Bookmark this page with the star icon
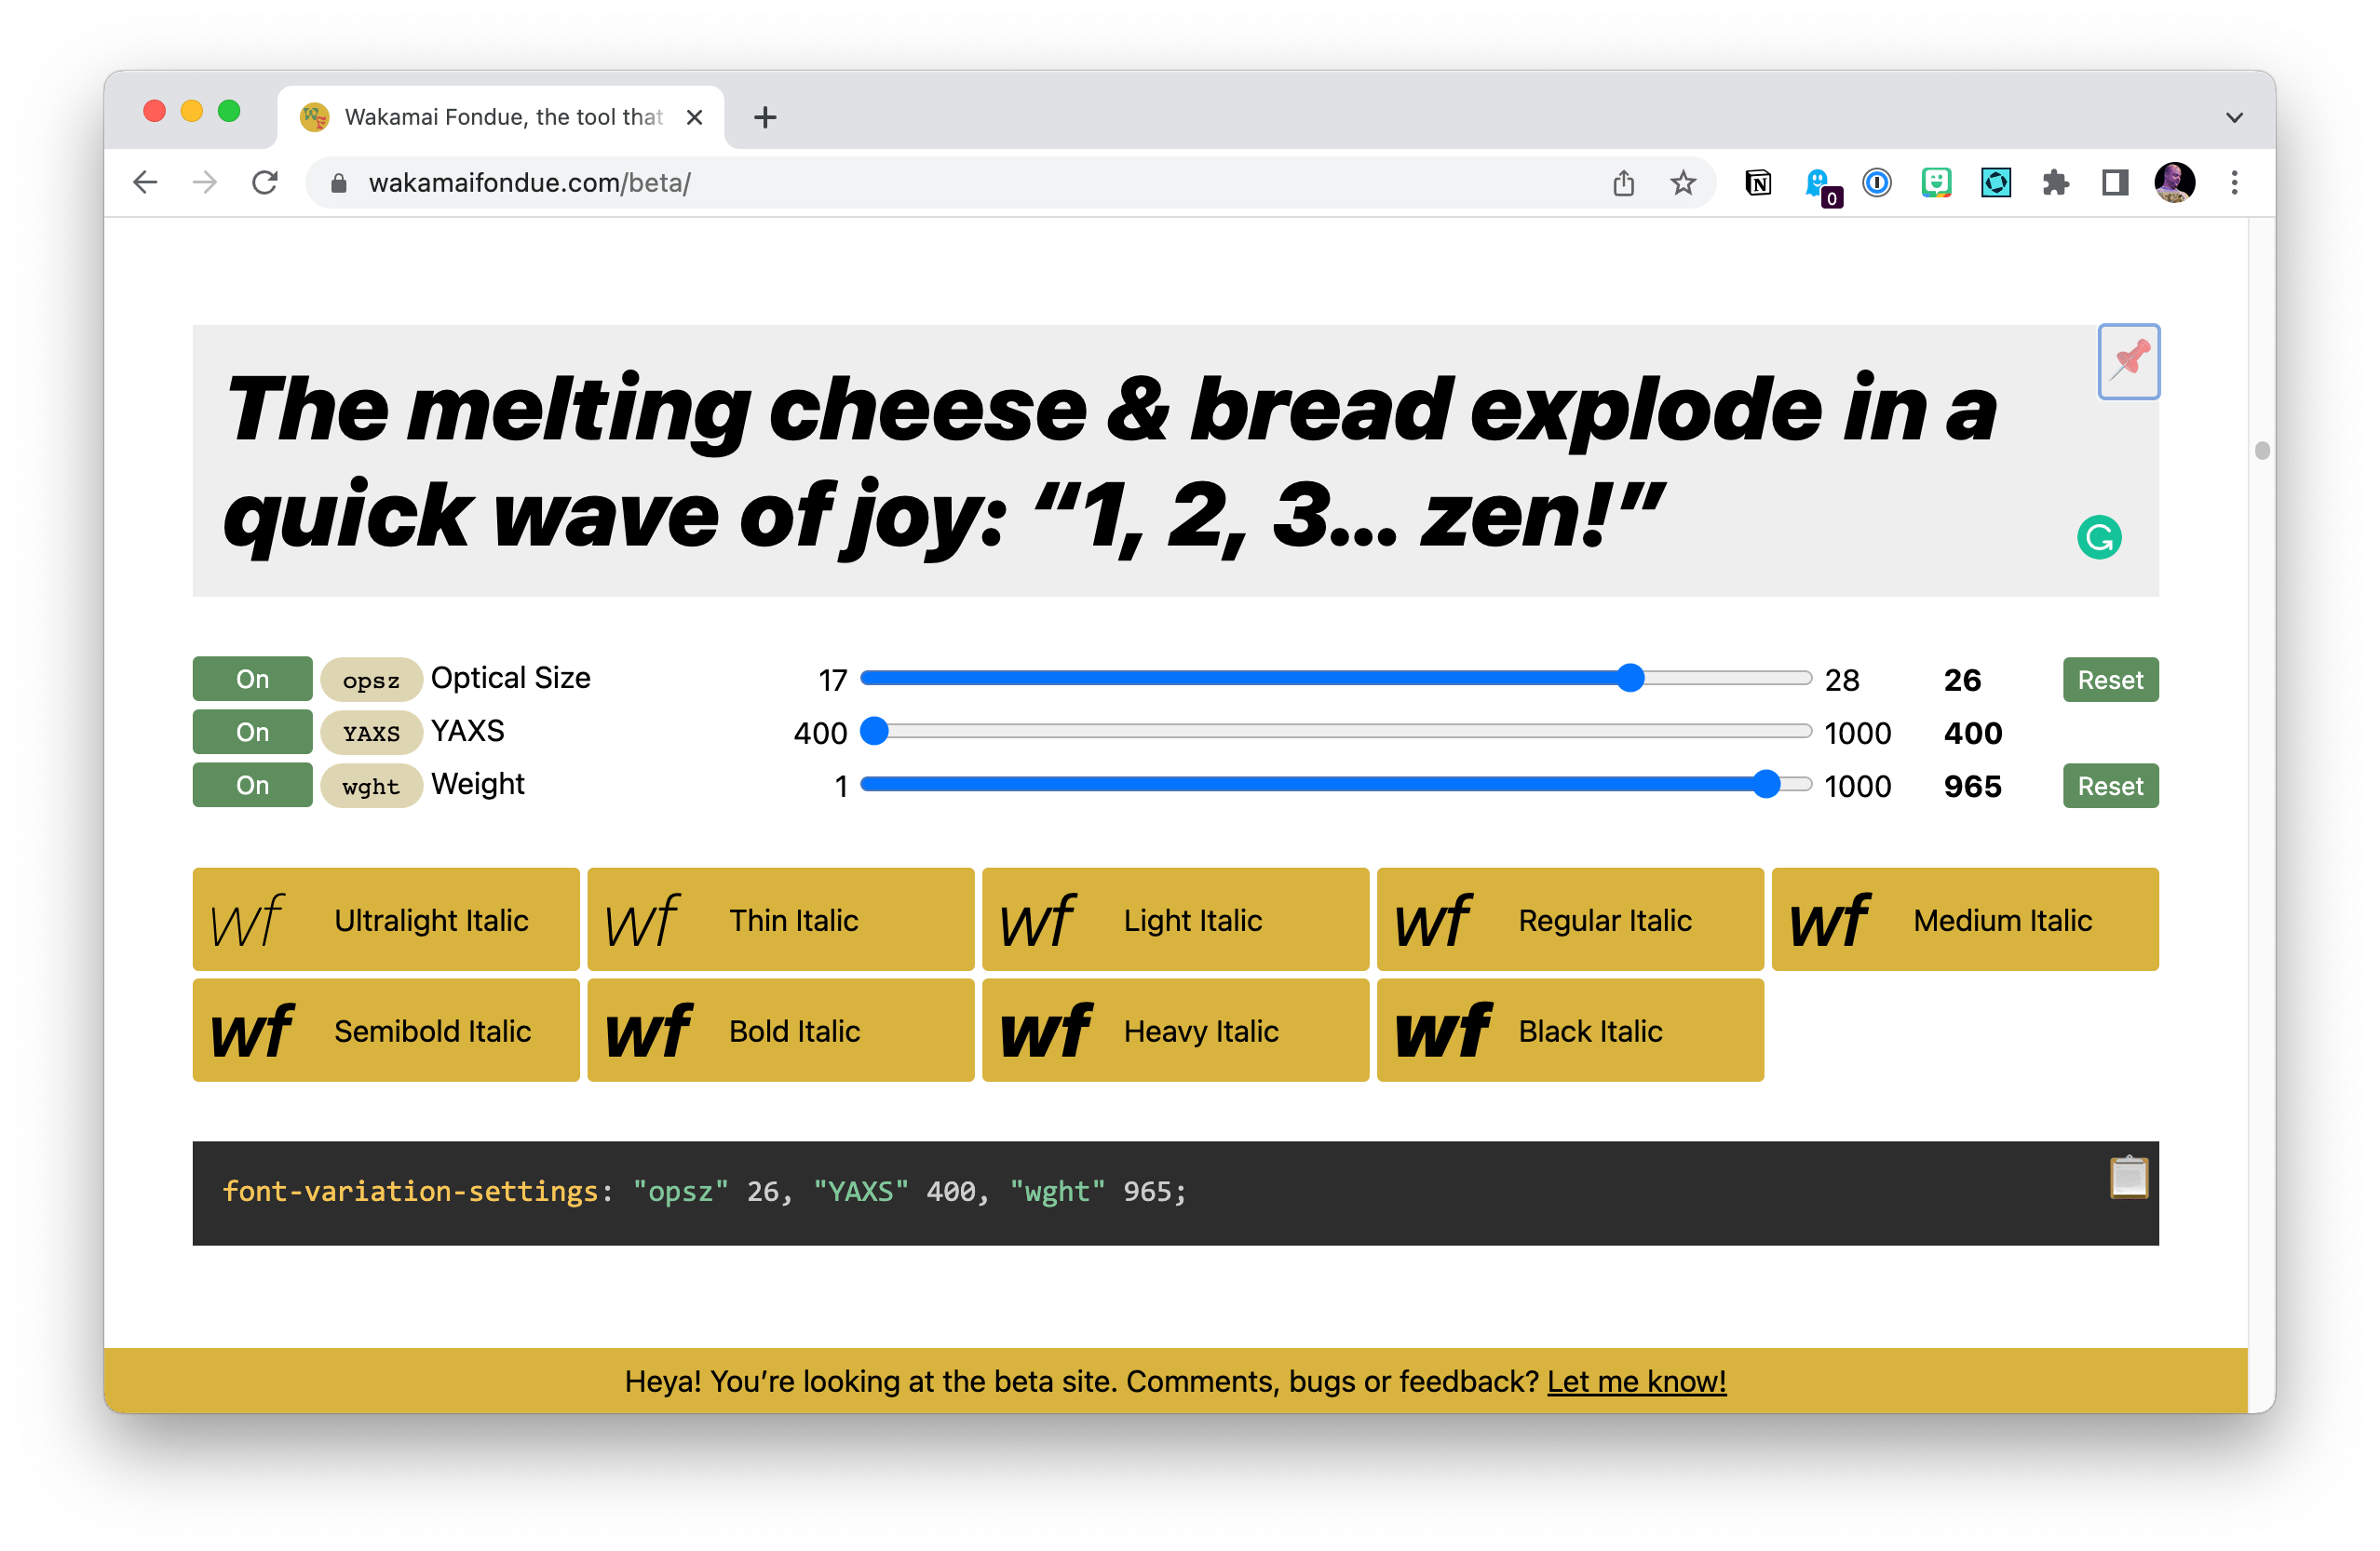Image resolution: width=2380 pixels, height=1551 pixels. [1683, 183]
